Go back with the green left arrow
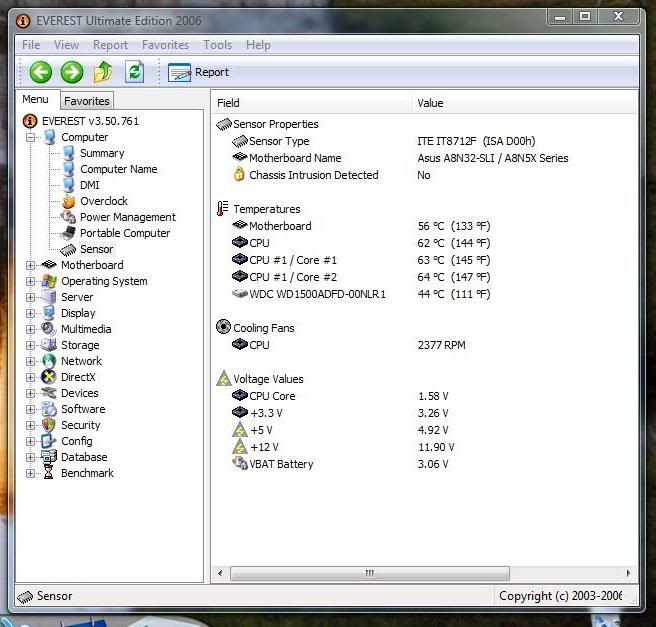The width and height of the screenshot is (656, 627). 41,72
